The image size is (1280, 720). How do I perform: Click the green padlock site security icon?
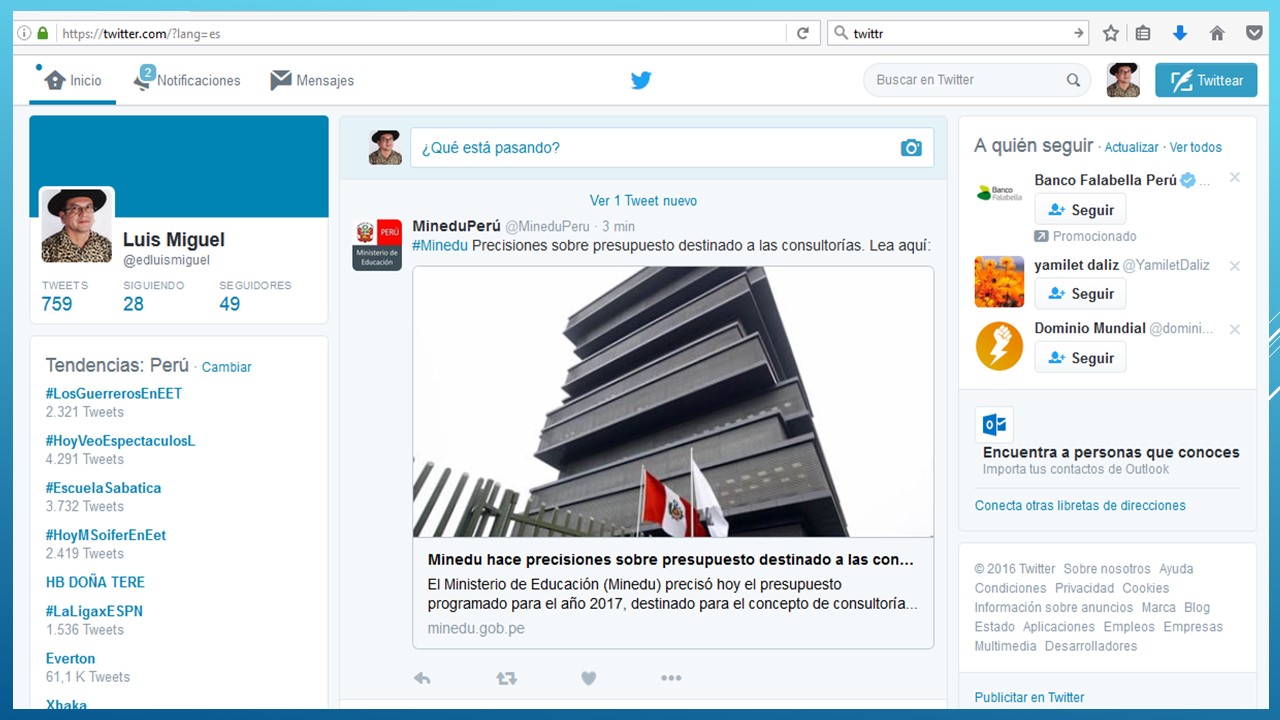(x=43, y=33)
